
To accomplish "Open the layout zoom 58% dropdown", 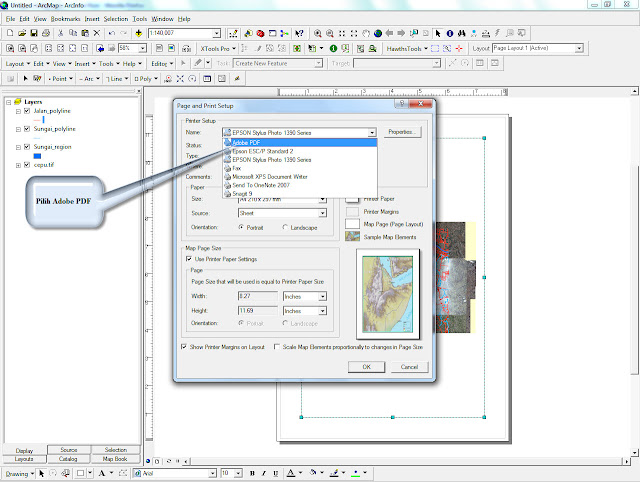I will pyautogui.click(x=142, y=48).
